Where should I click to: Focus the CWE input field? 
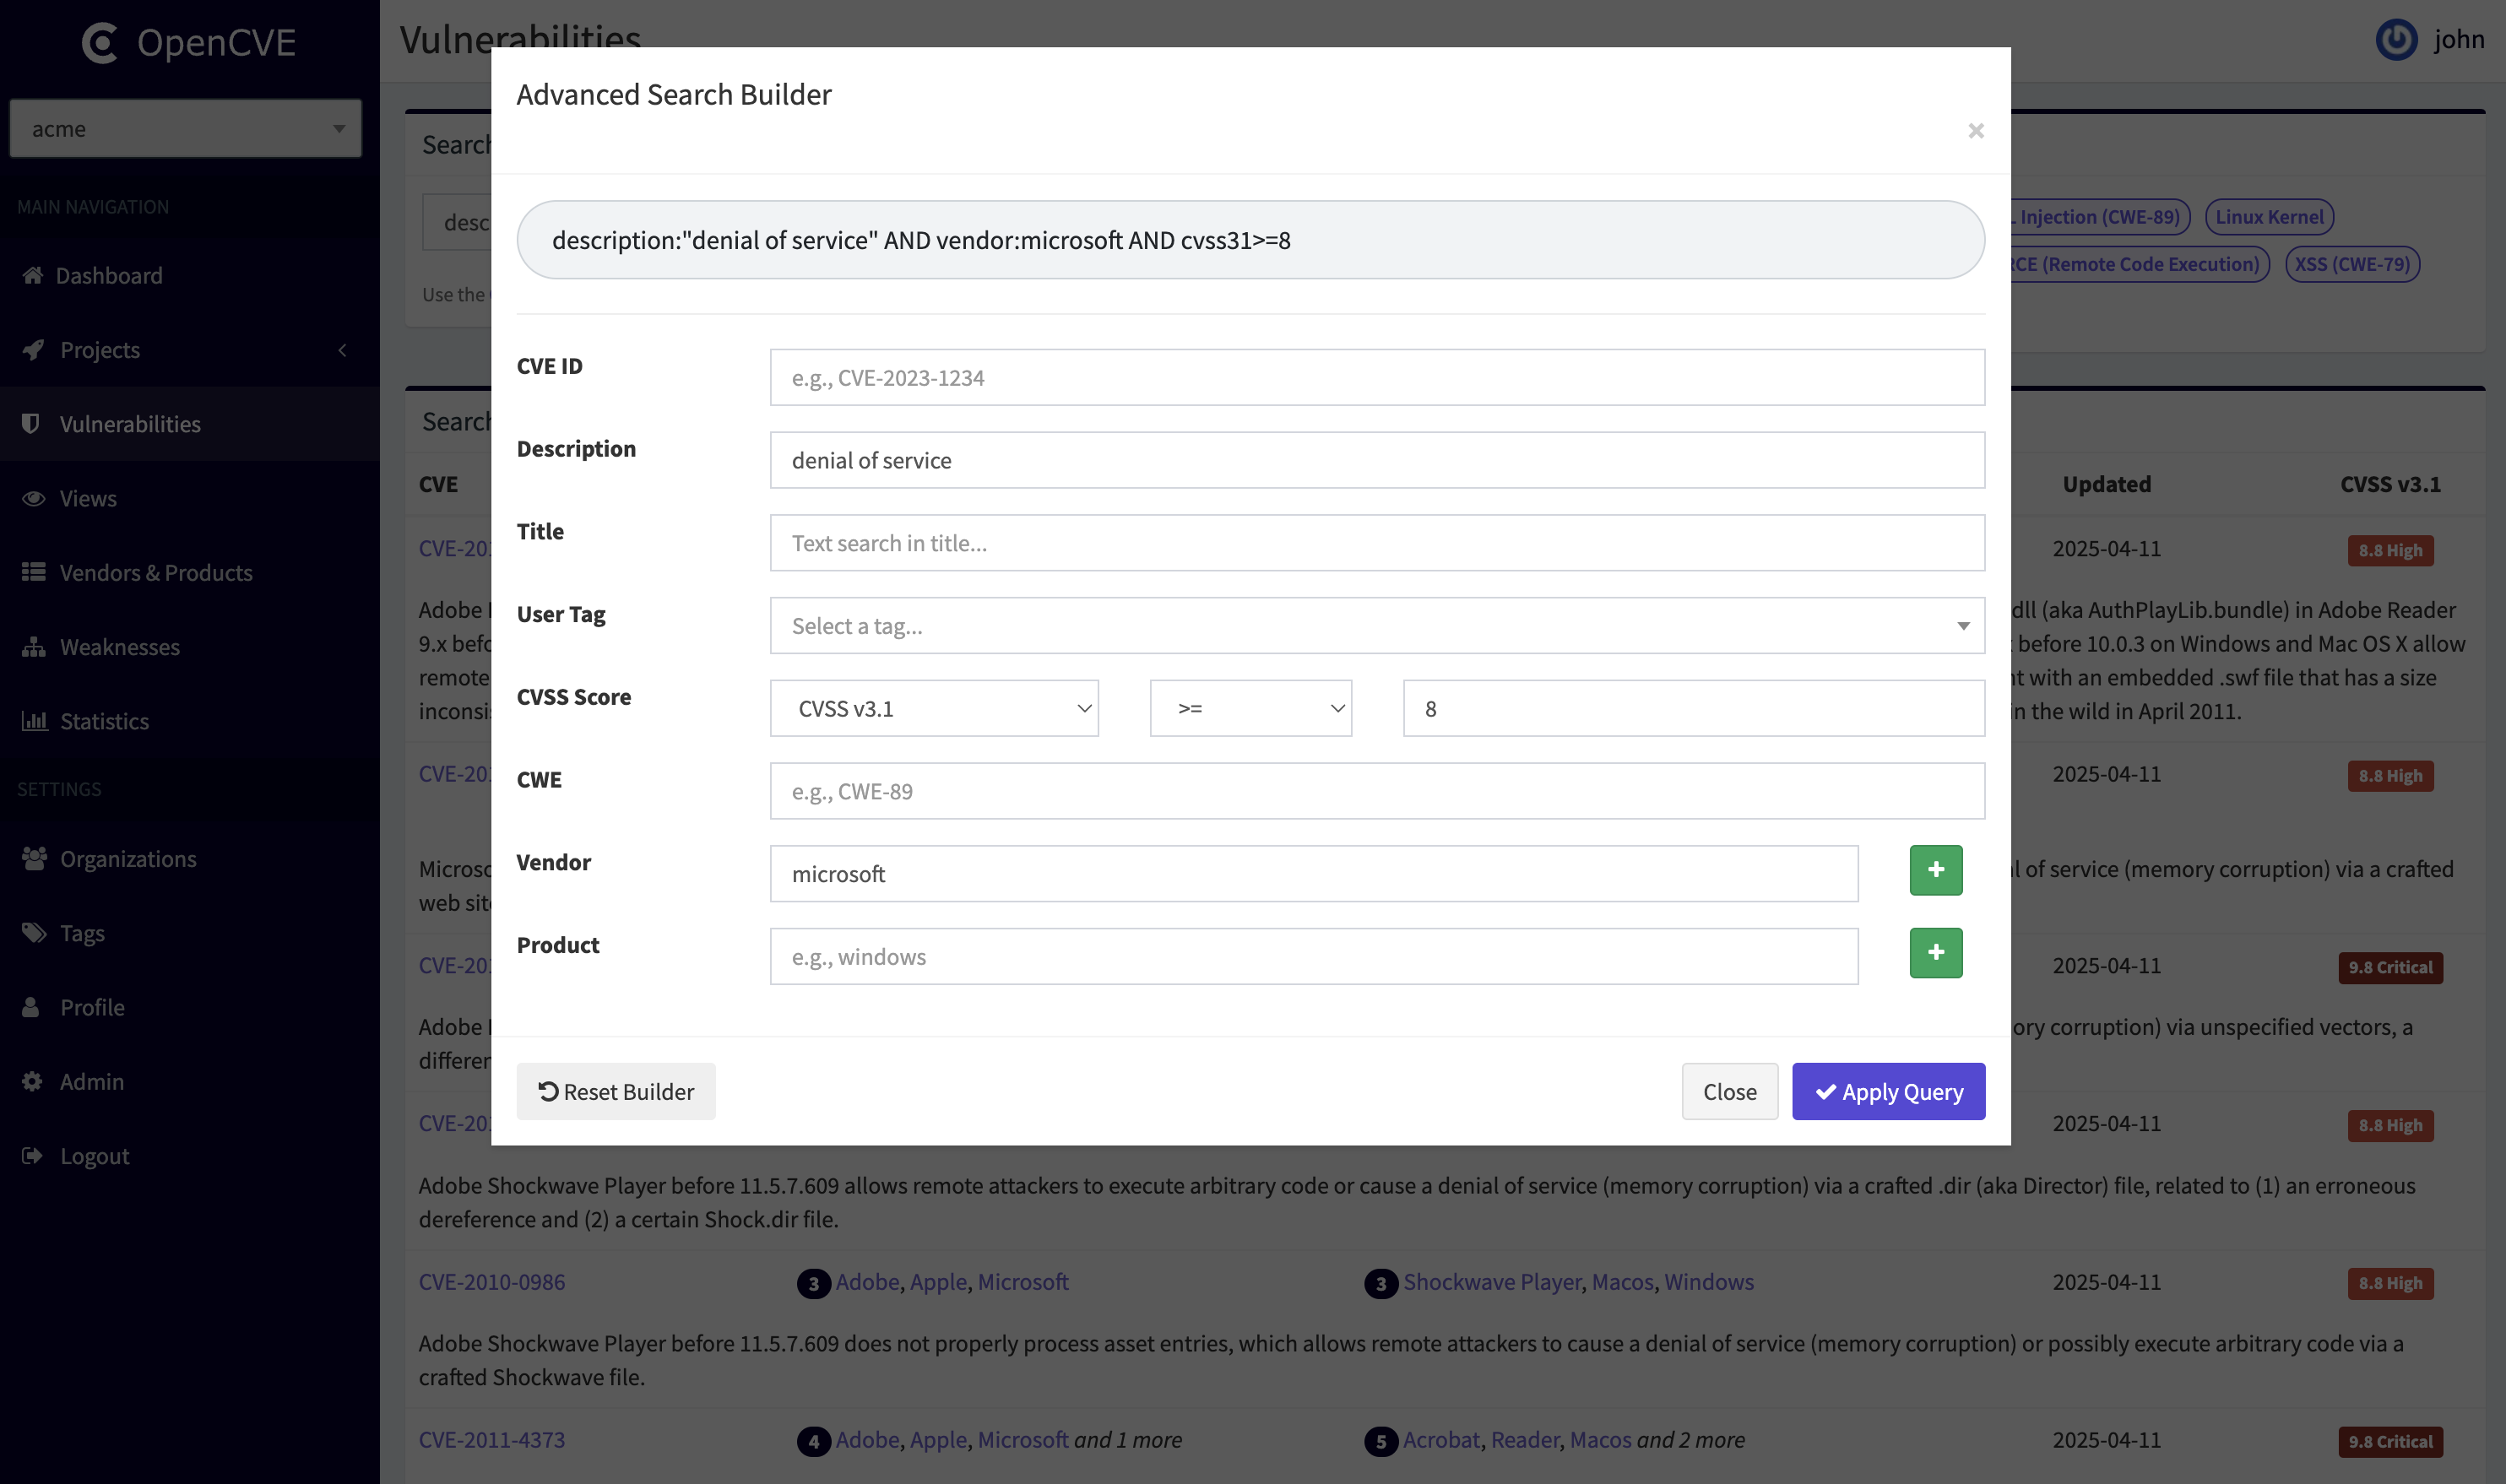tap(1376, 791)
